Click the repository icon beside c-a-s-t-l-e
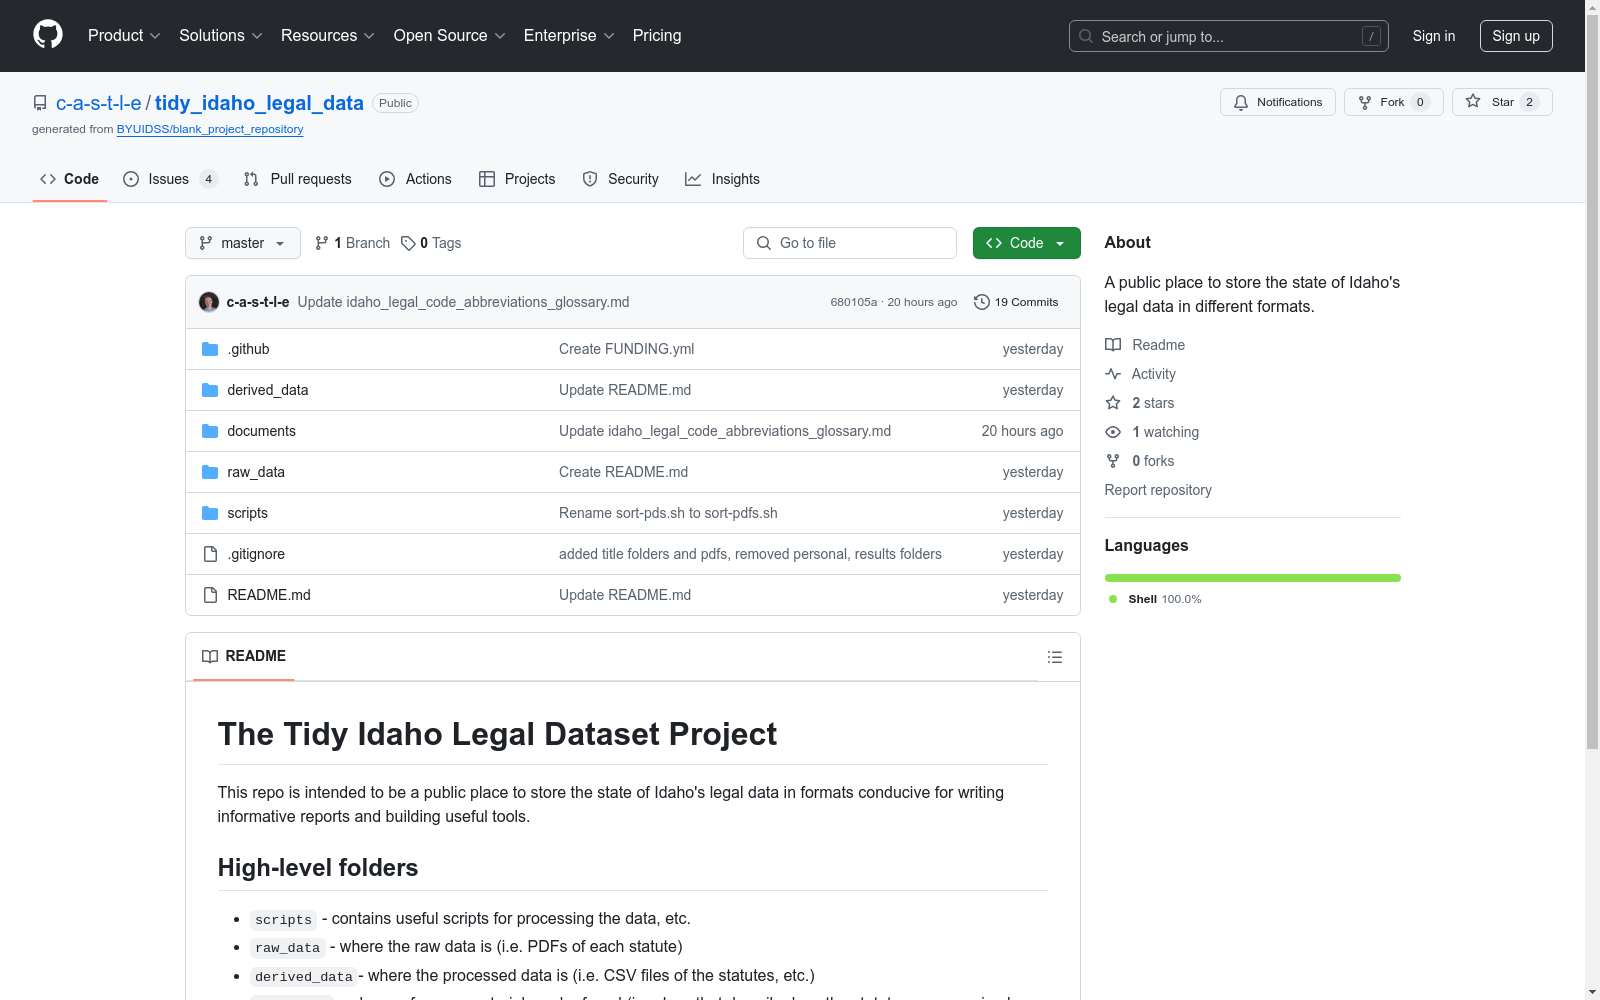 pos(40,103)
